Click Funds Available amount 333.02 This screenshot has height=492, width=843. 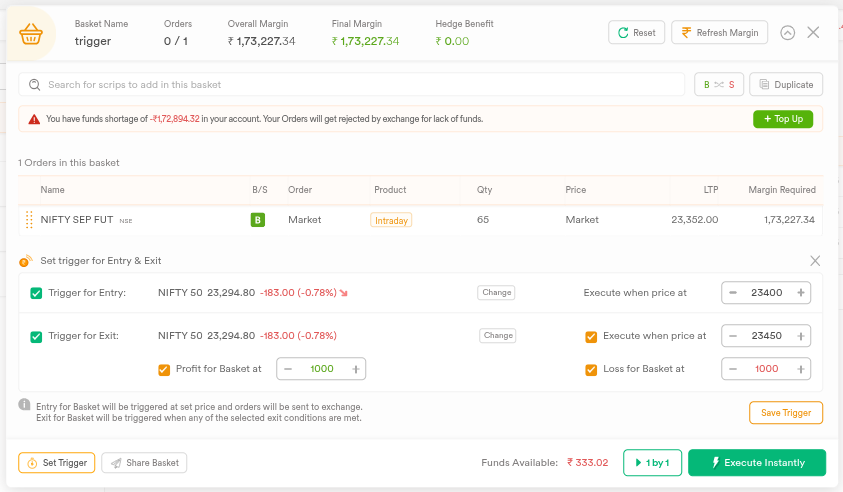[588, 463]
